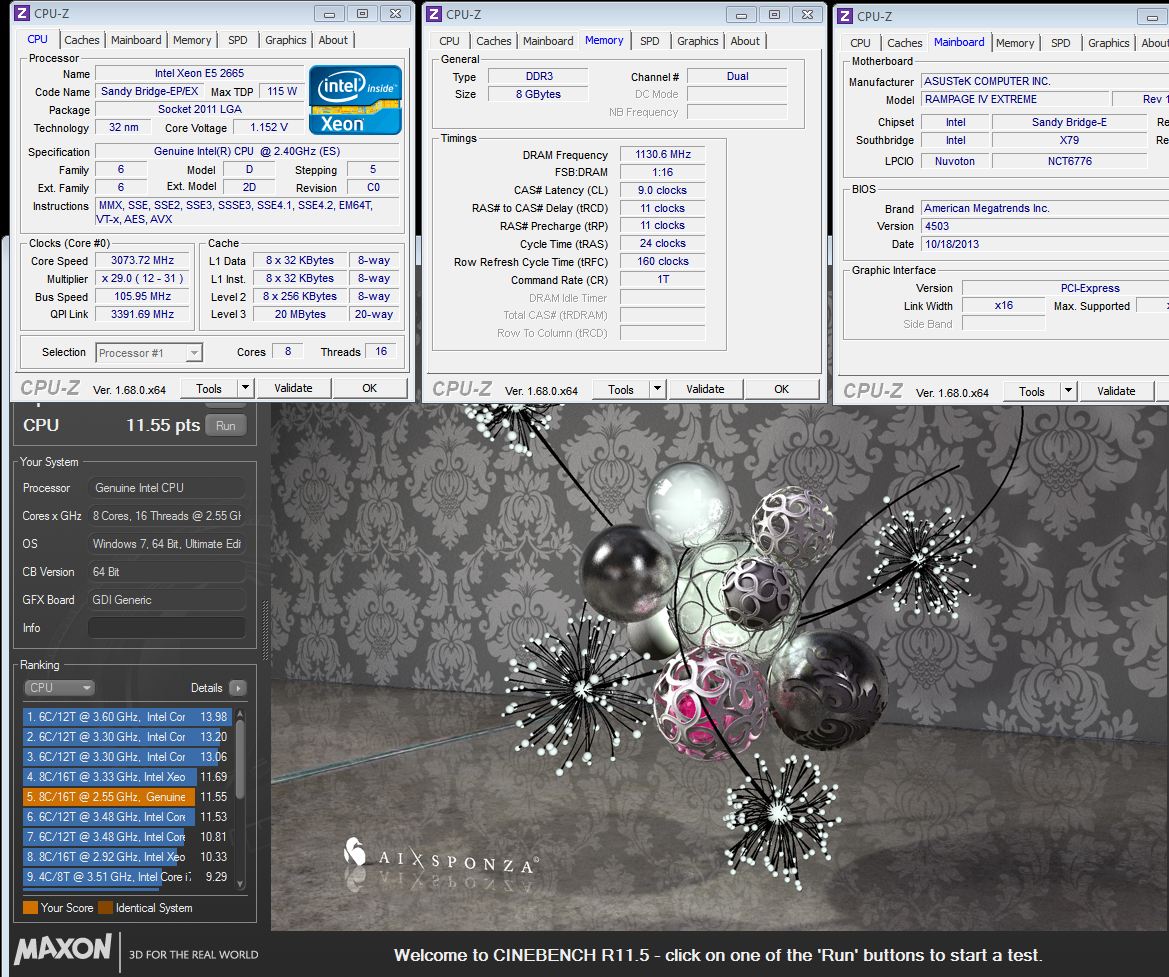Select ranking entry 4 8C/16T @ 3.33 GHz
The width and height of the screenshot is (1169, 977).
(127, 777)
